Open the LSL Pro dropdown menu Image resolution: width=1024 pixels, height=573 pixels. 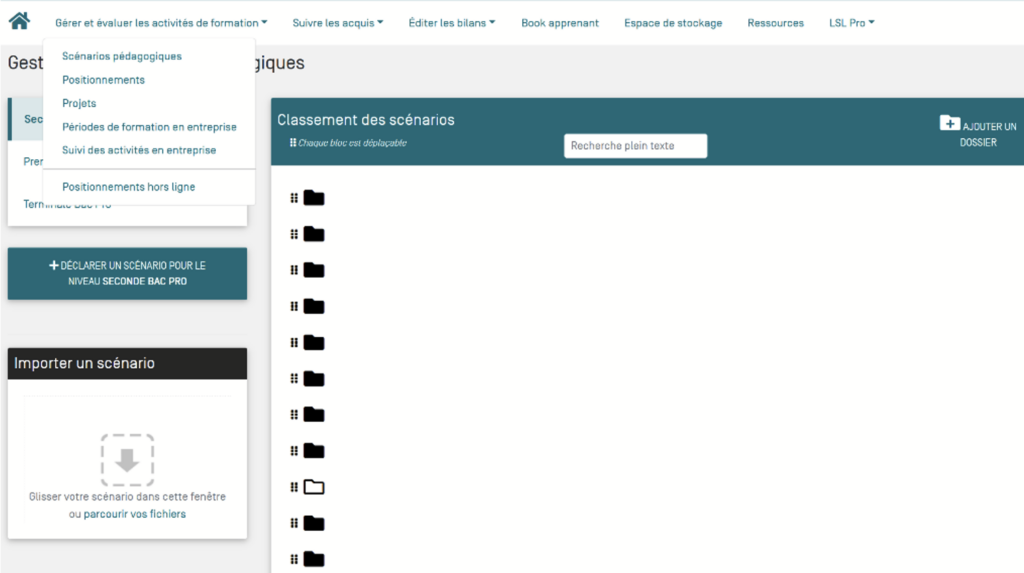[851, 23]
